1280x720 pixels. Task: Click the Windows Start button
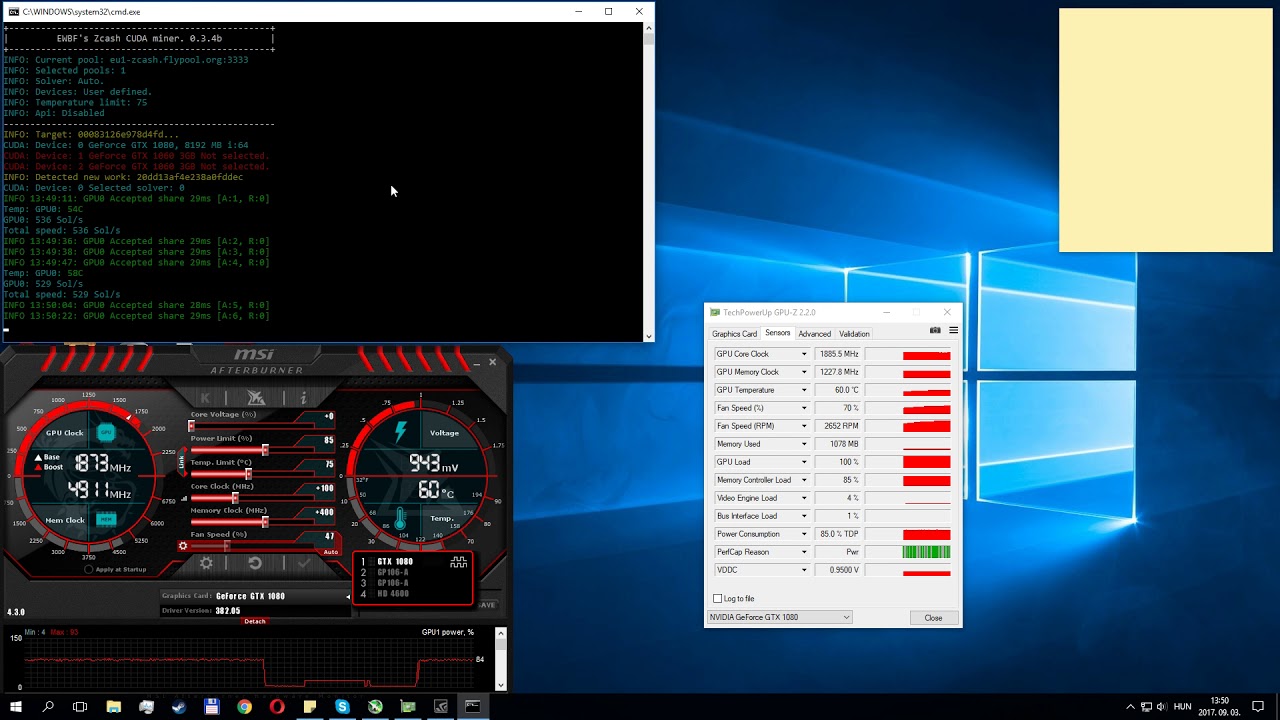point(15,707)
